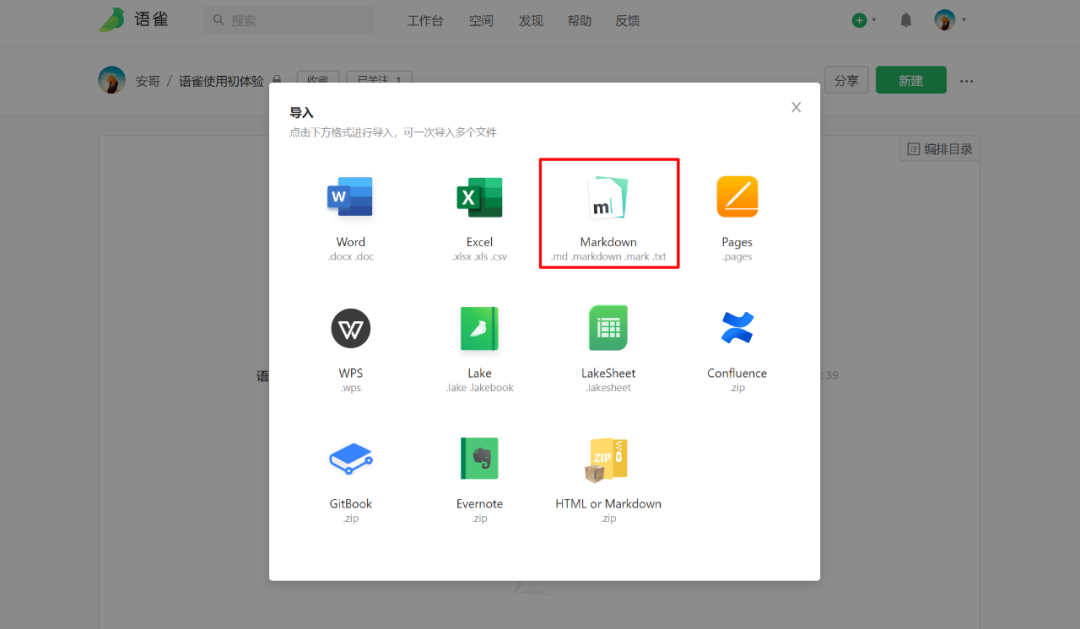Open the 空间 menu item
Image resolution: width=1080 pixels, height=629 pixels.
tap(481, 21)
